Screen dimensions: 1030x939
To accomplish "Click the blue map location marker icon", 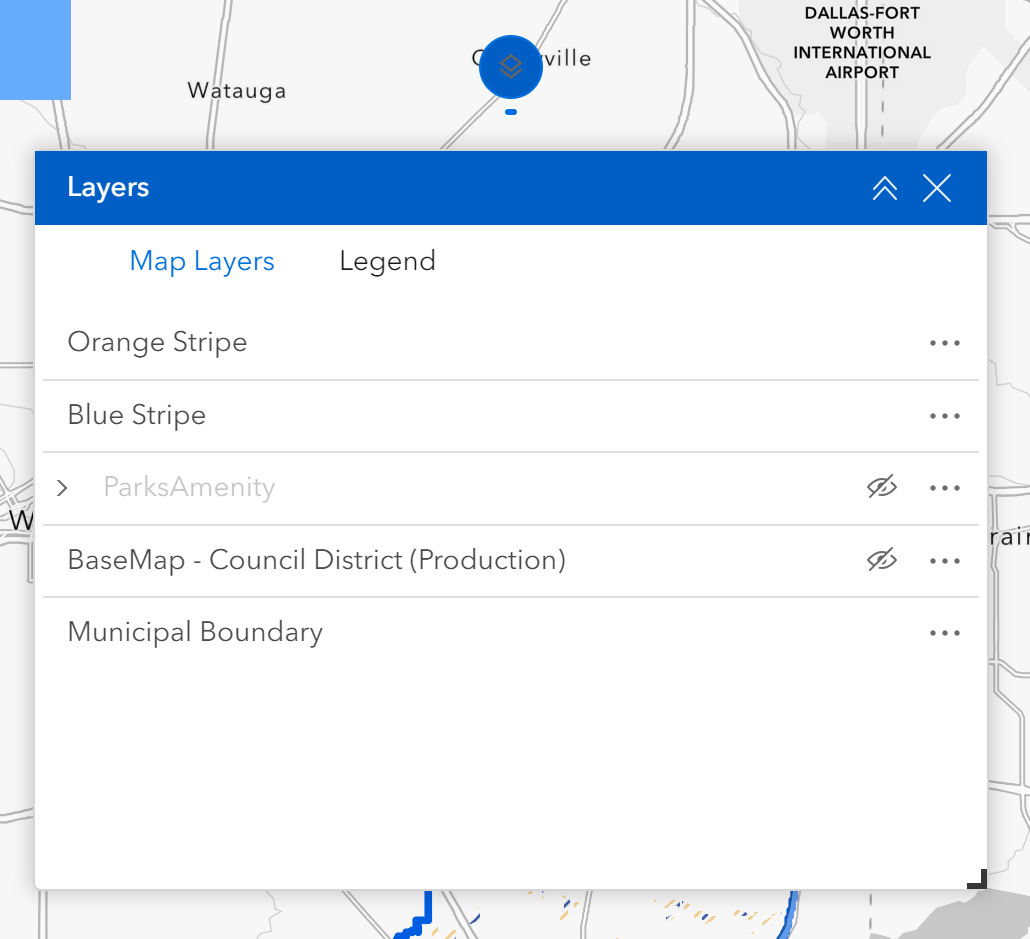I will coord(511,67).
